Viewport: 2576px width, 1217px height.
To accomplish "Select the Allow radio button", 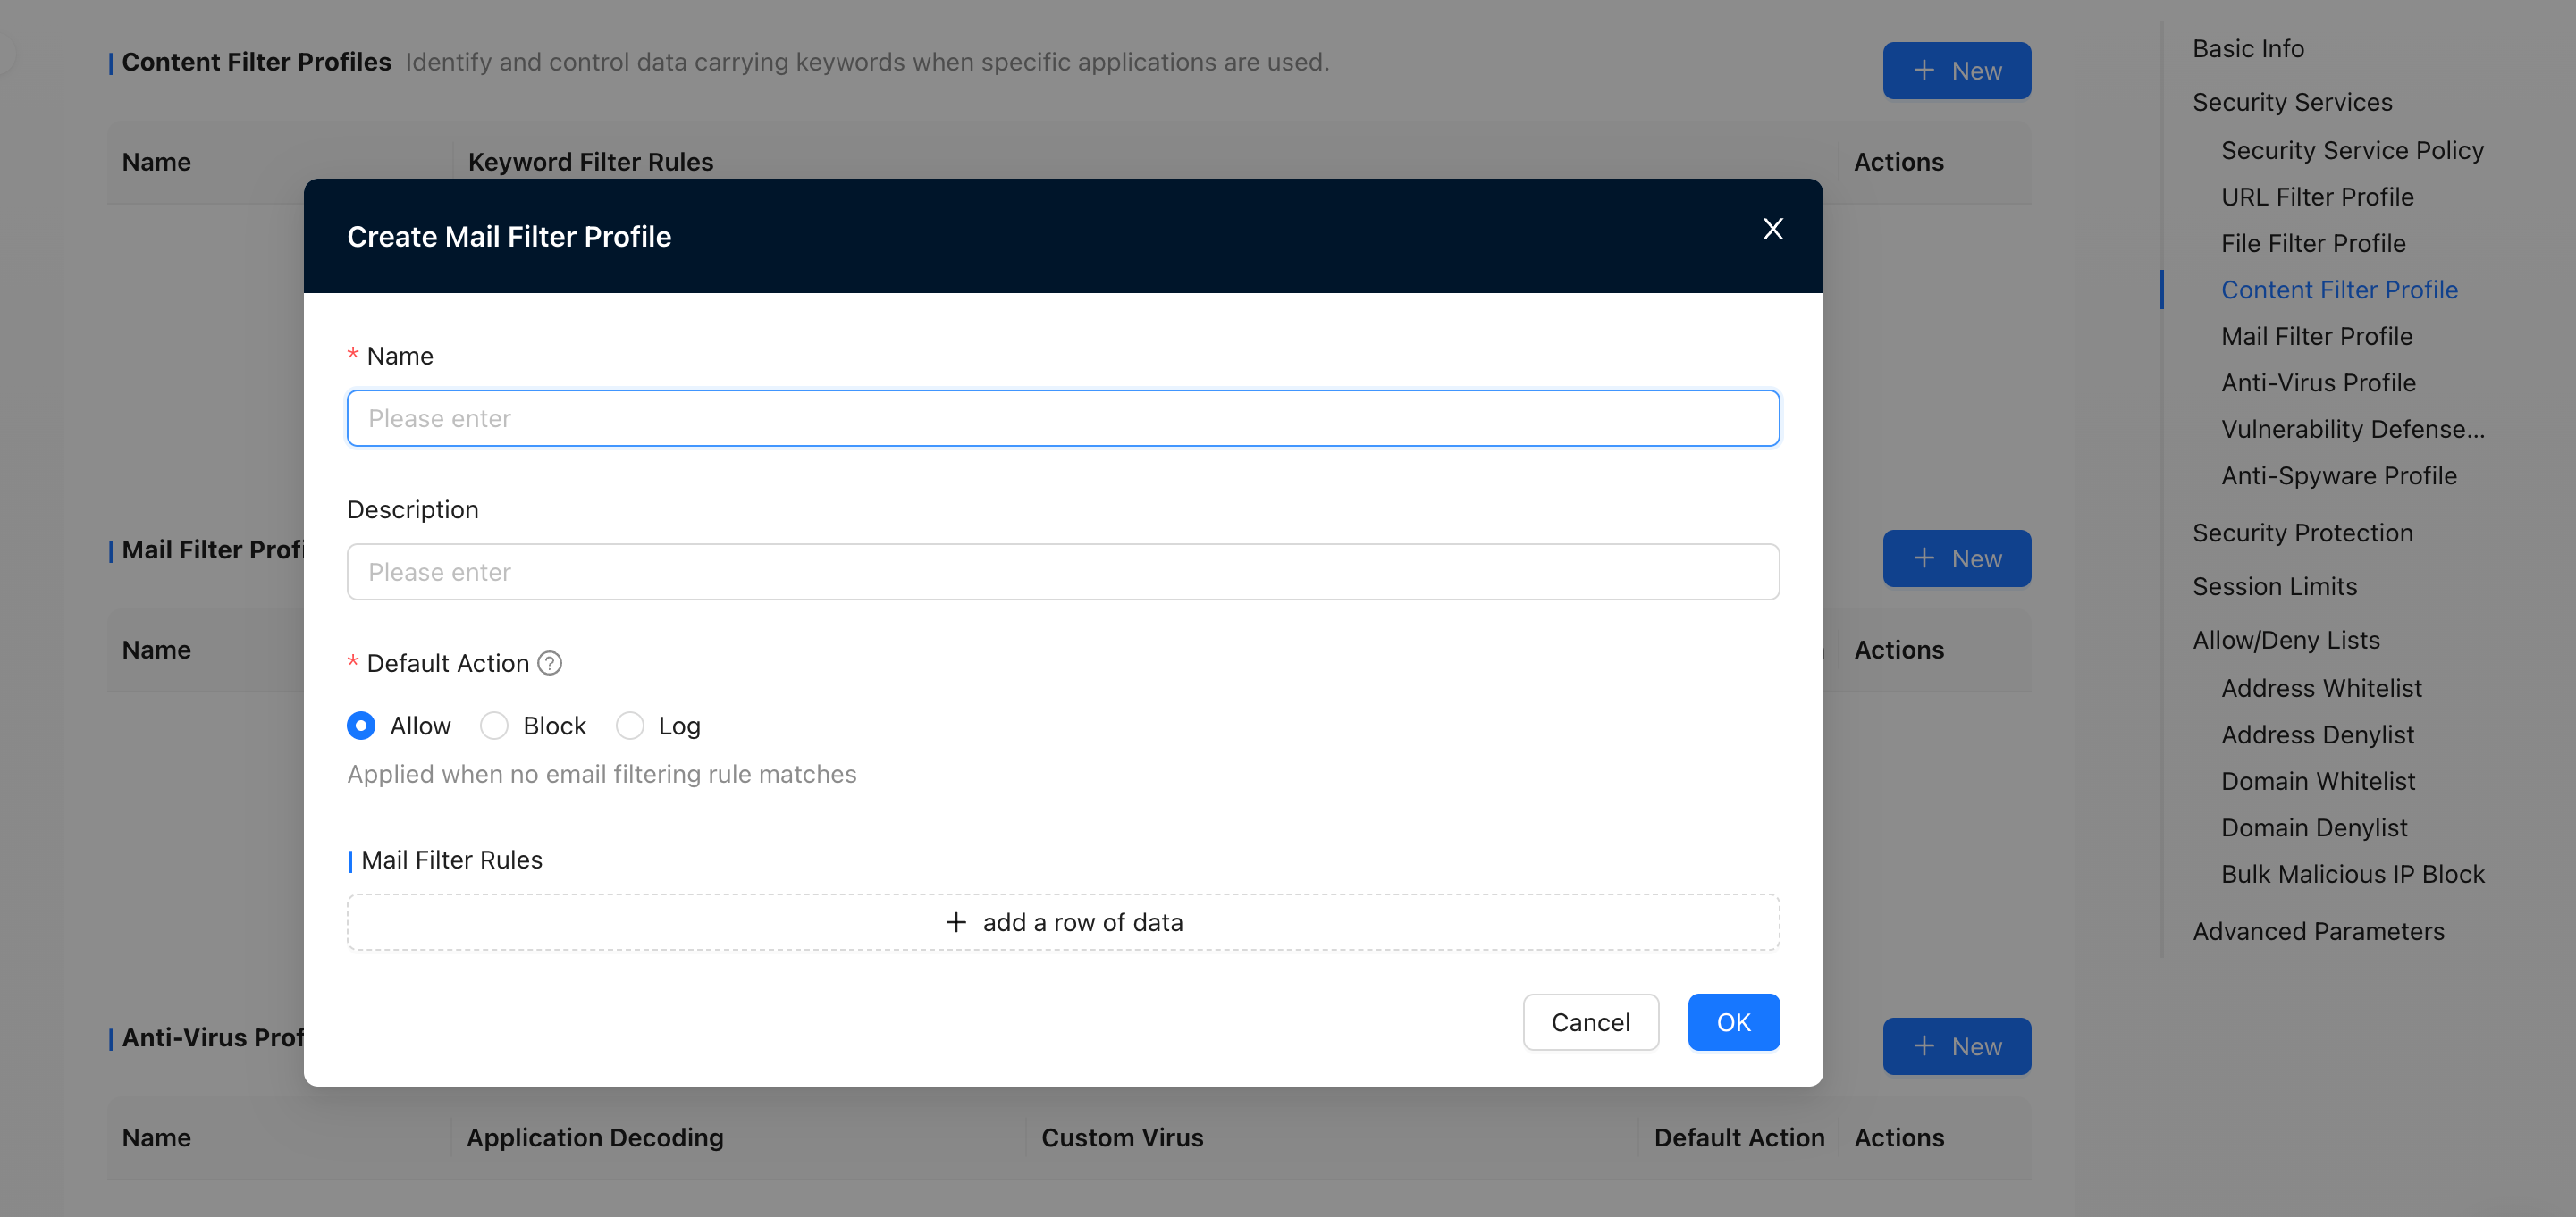I will [x=361, y=725].
